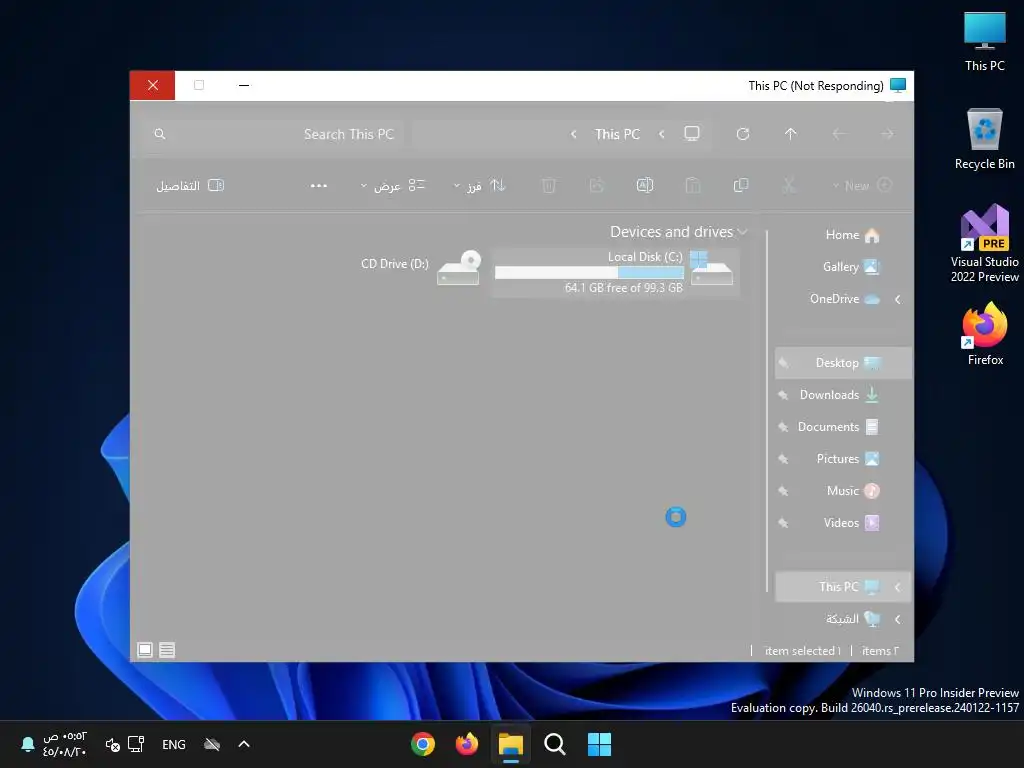Focus the Search This PC field

[276, 134]
